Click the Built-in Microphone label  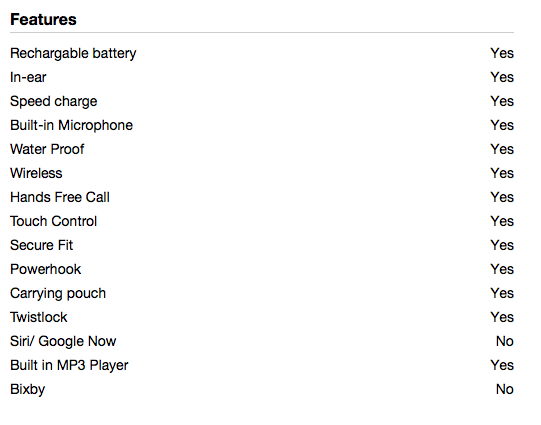click(x=71, y=126)
